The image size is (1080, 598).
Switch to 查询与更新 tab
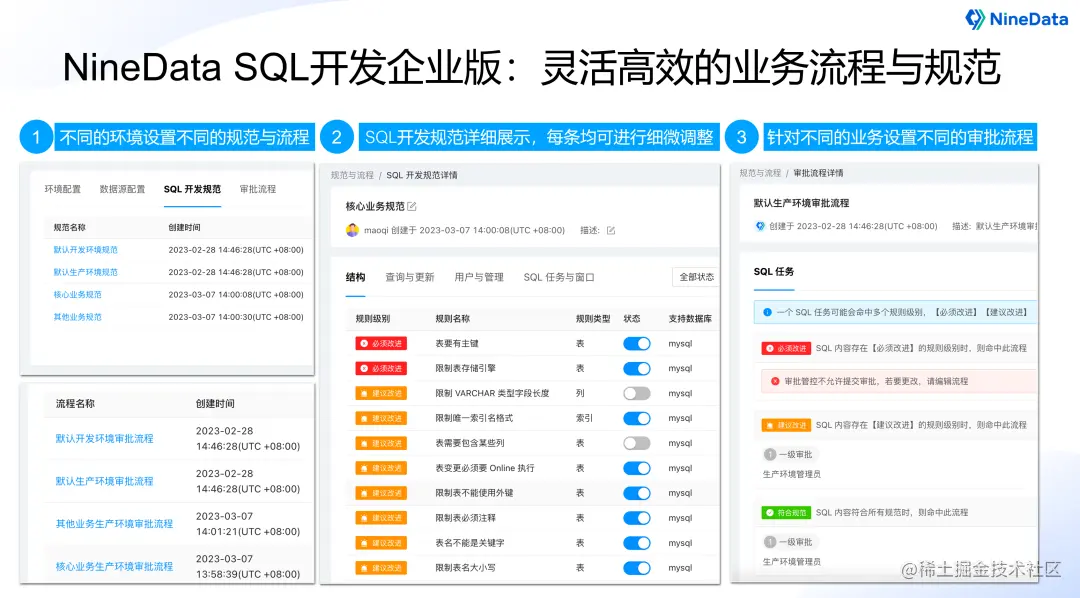coord(409,277)
